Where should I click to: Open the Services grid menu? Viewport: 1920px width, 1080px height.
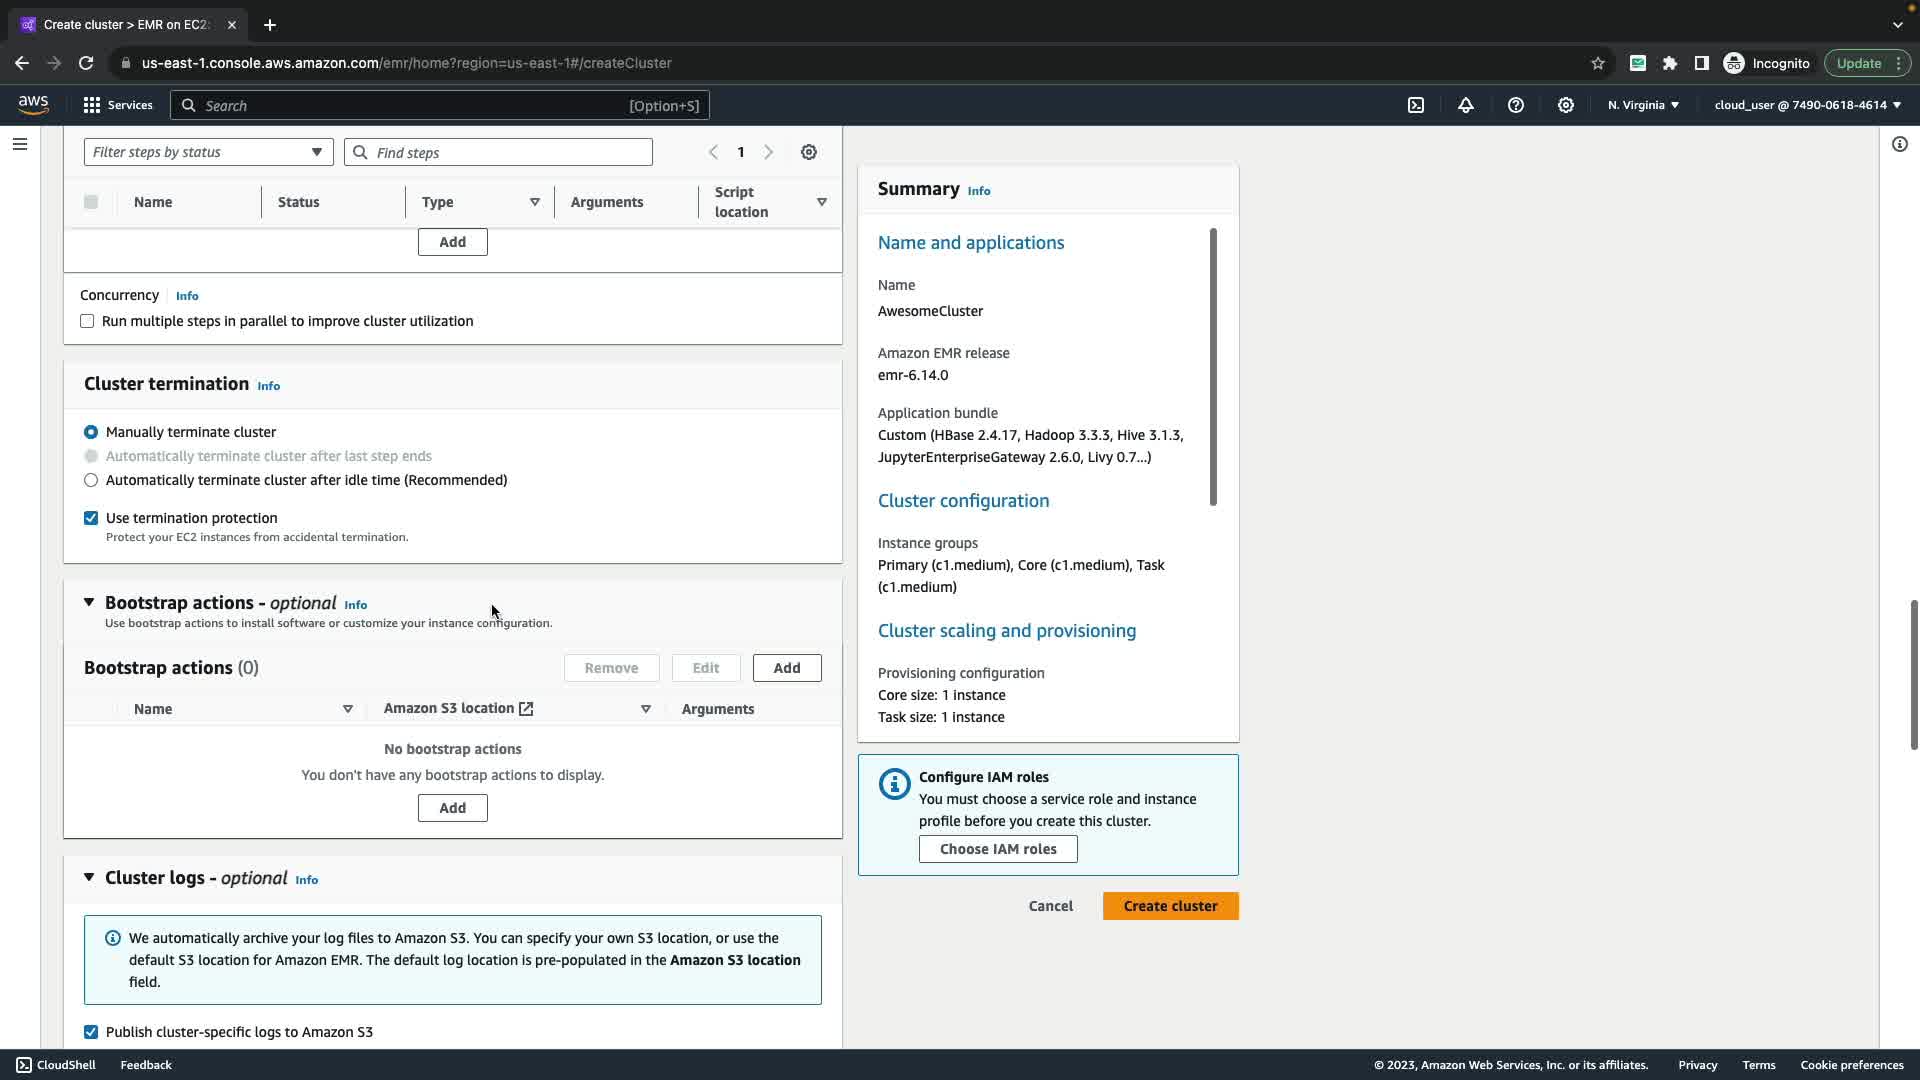click(118, 105)
